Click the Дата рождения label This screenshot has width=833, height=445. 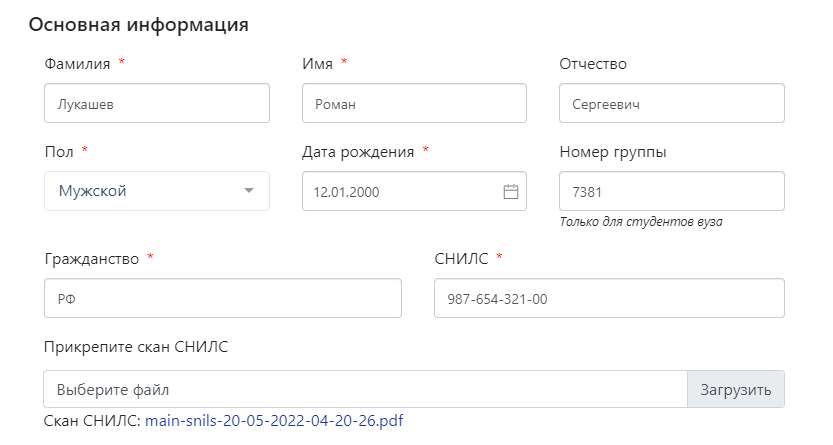pos(358,152)
